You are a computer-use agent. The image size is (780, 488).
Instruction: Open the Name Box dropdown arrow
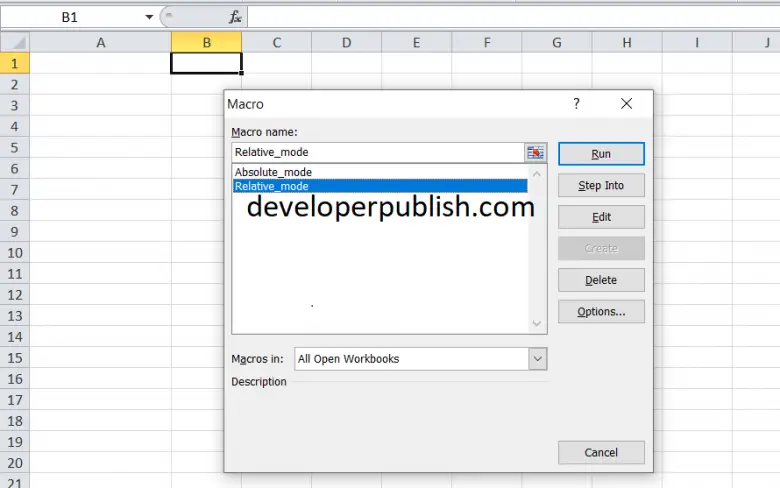click(x=149, y=17)
